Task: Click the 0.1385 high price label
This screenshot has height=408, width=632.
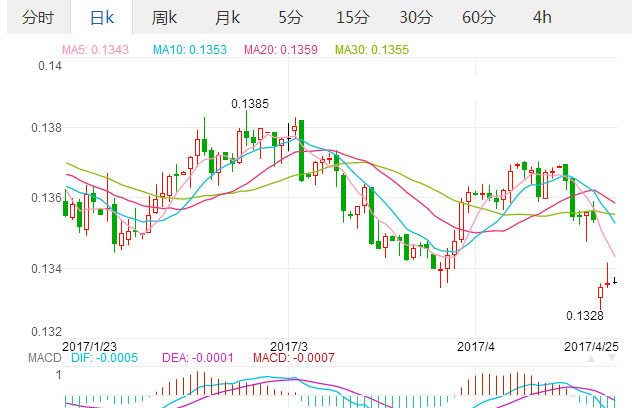Action: tap(250, 104)
